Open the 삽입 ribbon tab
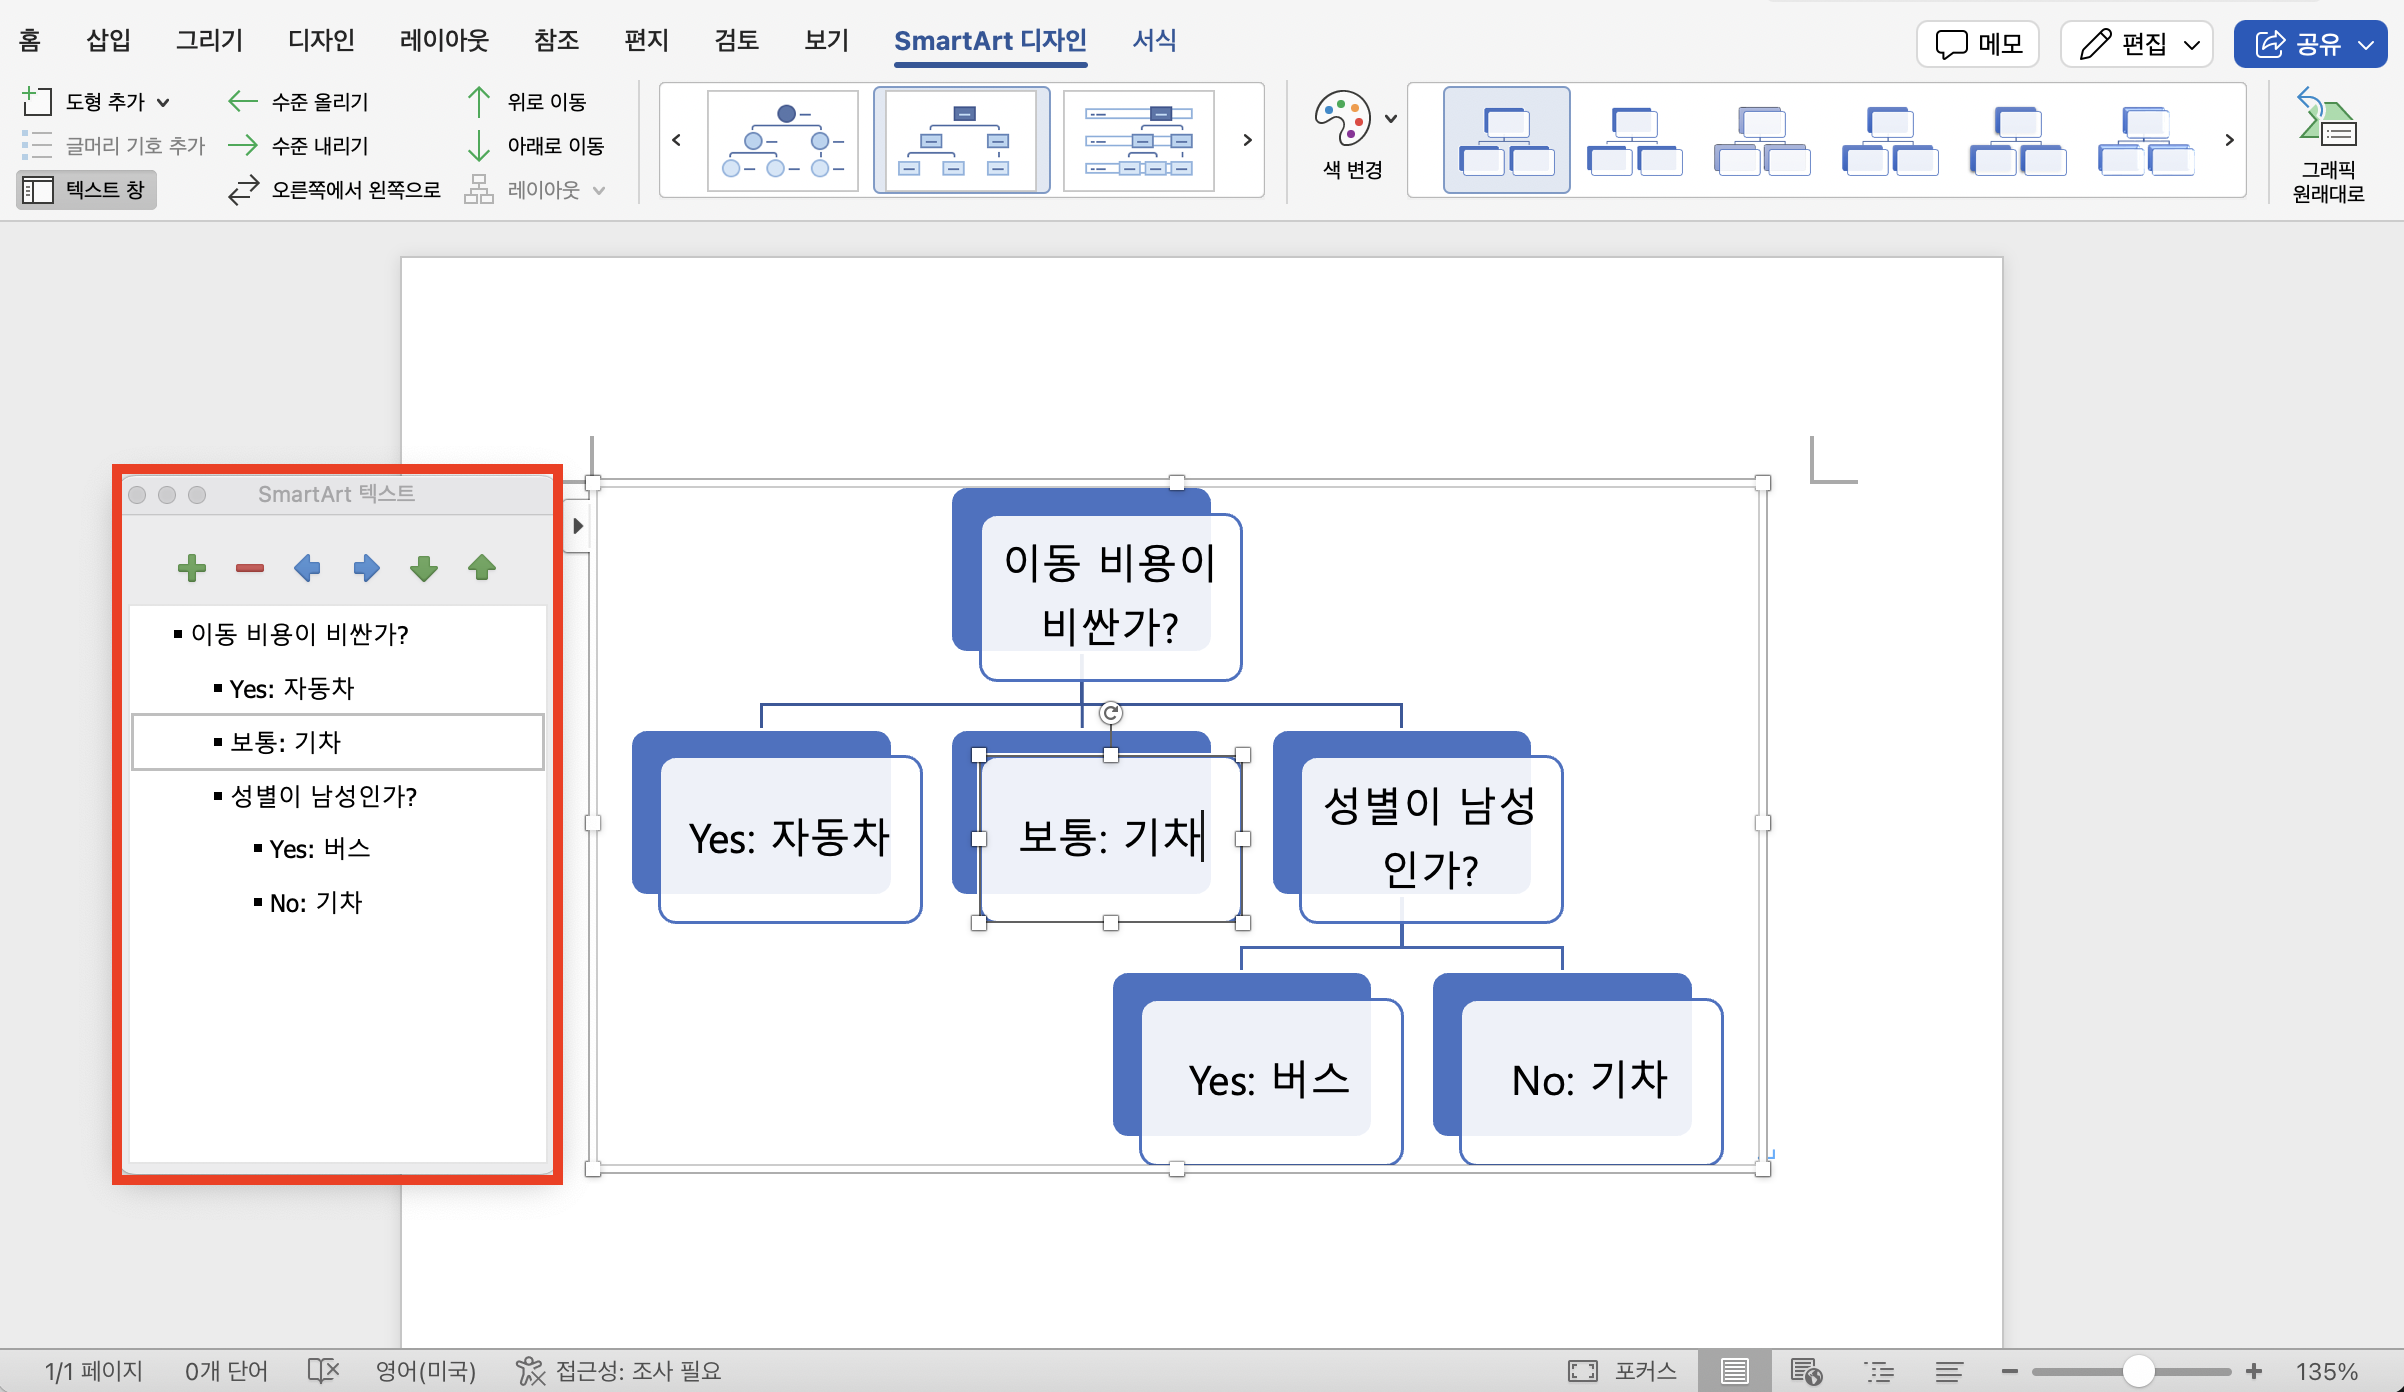Viewport: 2404px width, 1392px height. click(108, 41)
